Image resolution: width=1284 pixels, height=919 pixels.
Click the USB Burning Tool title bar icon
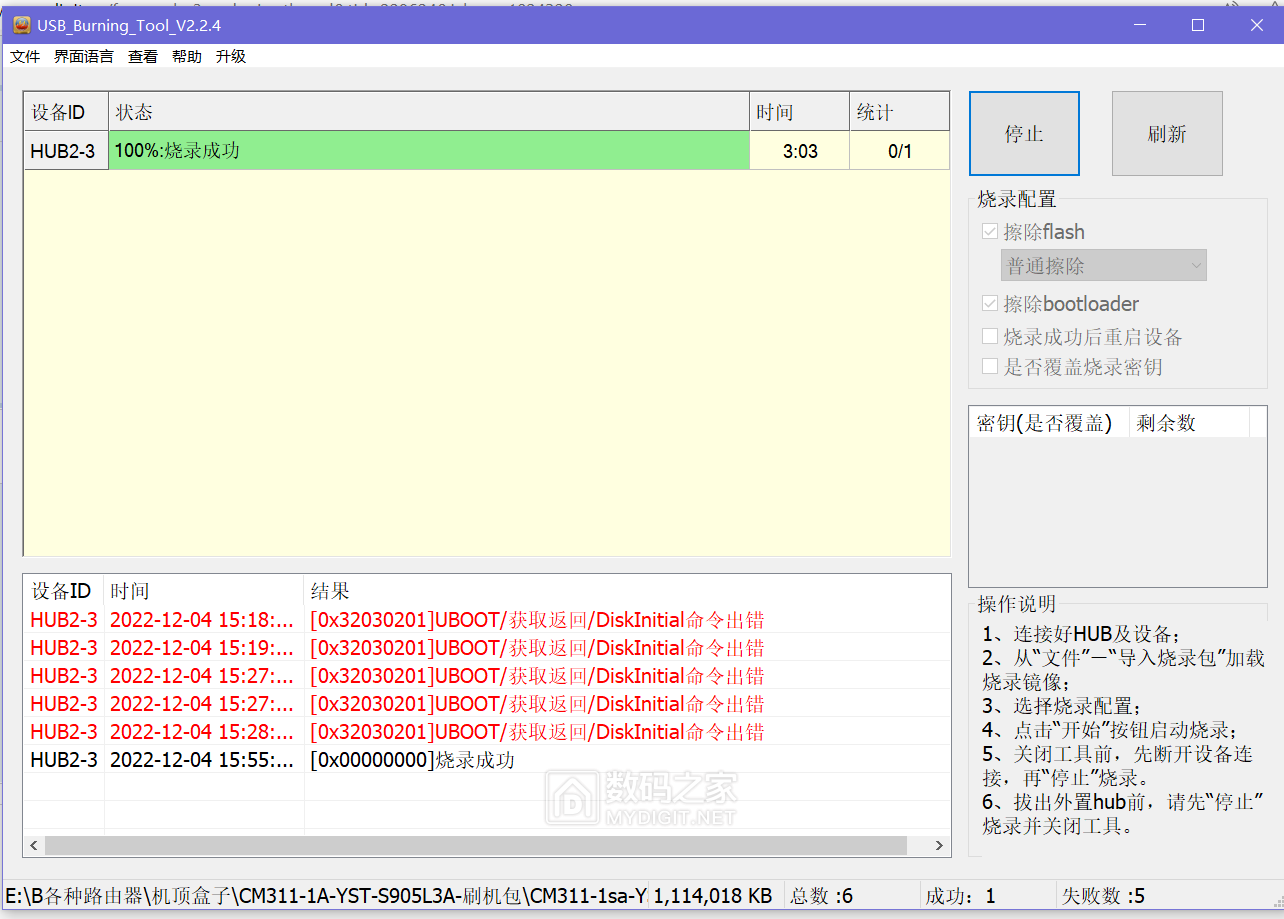[21, 25]
